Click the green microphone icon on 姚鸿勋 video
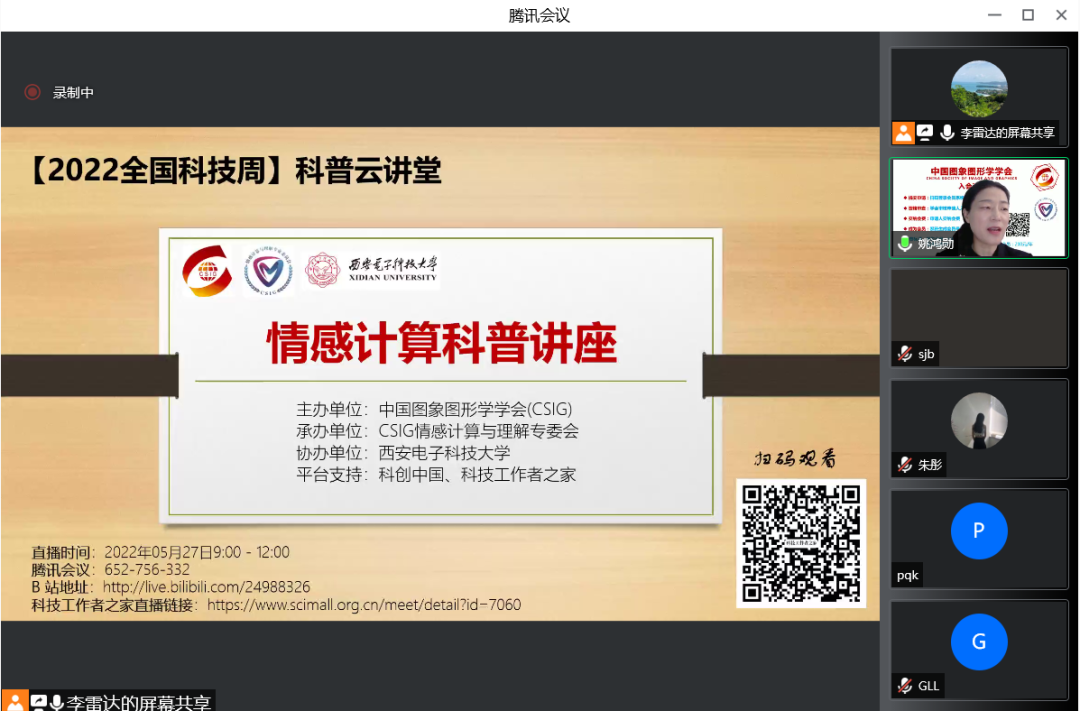Viewport: 1080px width, 711px height. click(905, 243)
